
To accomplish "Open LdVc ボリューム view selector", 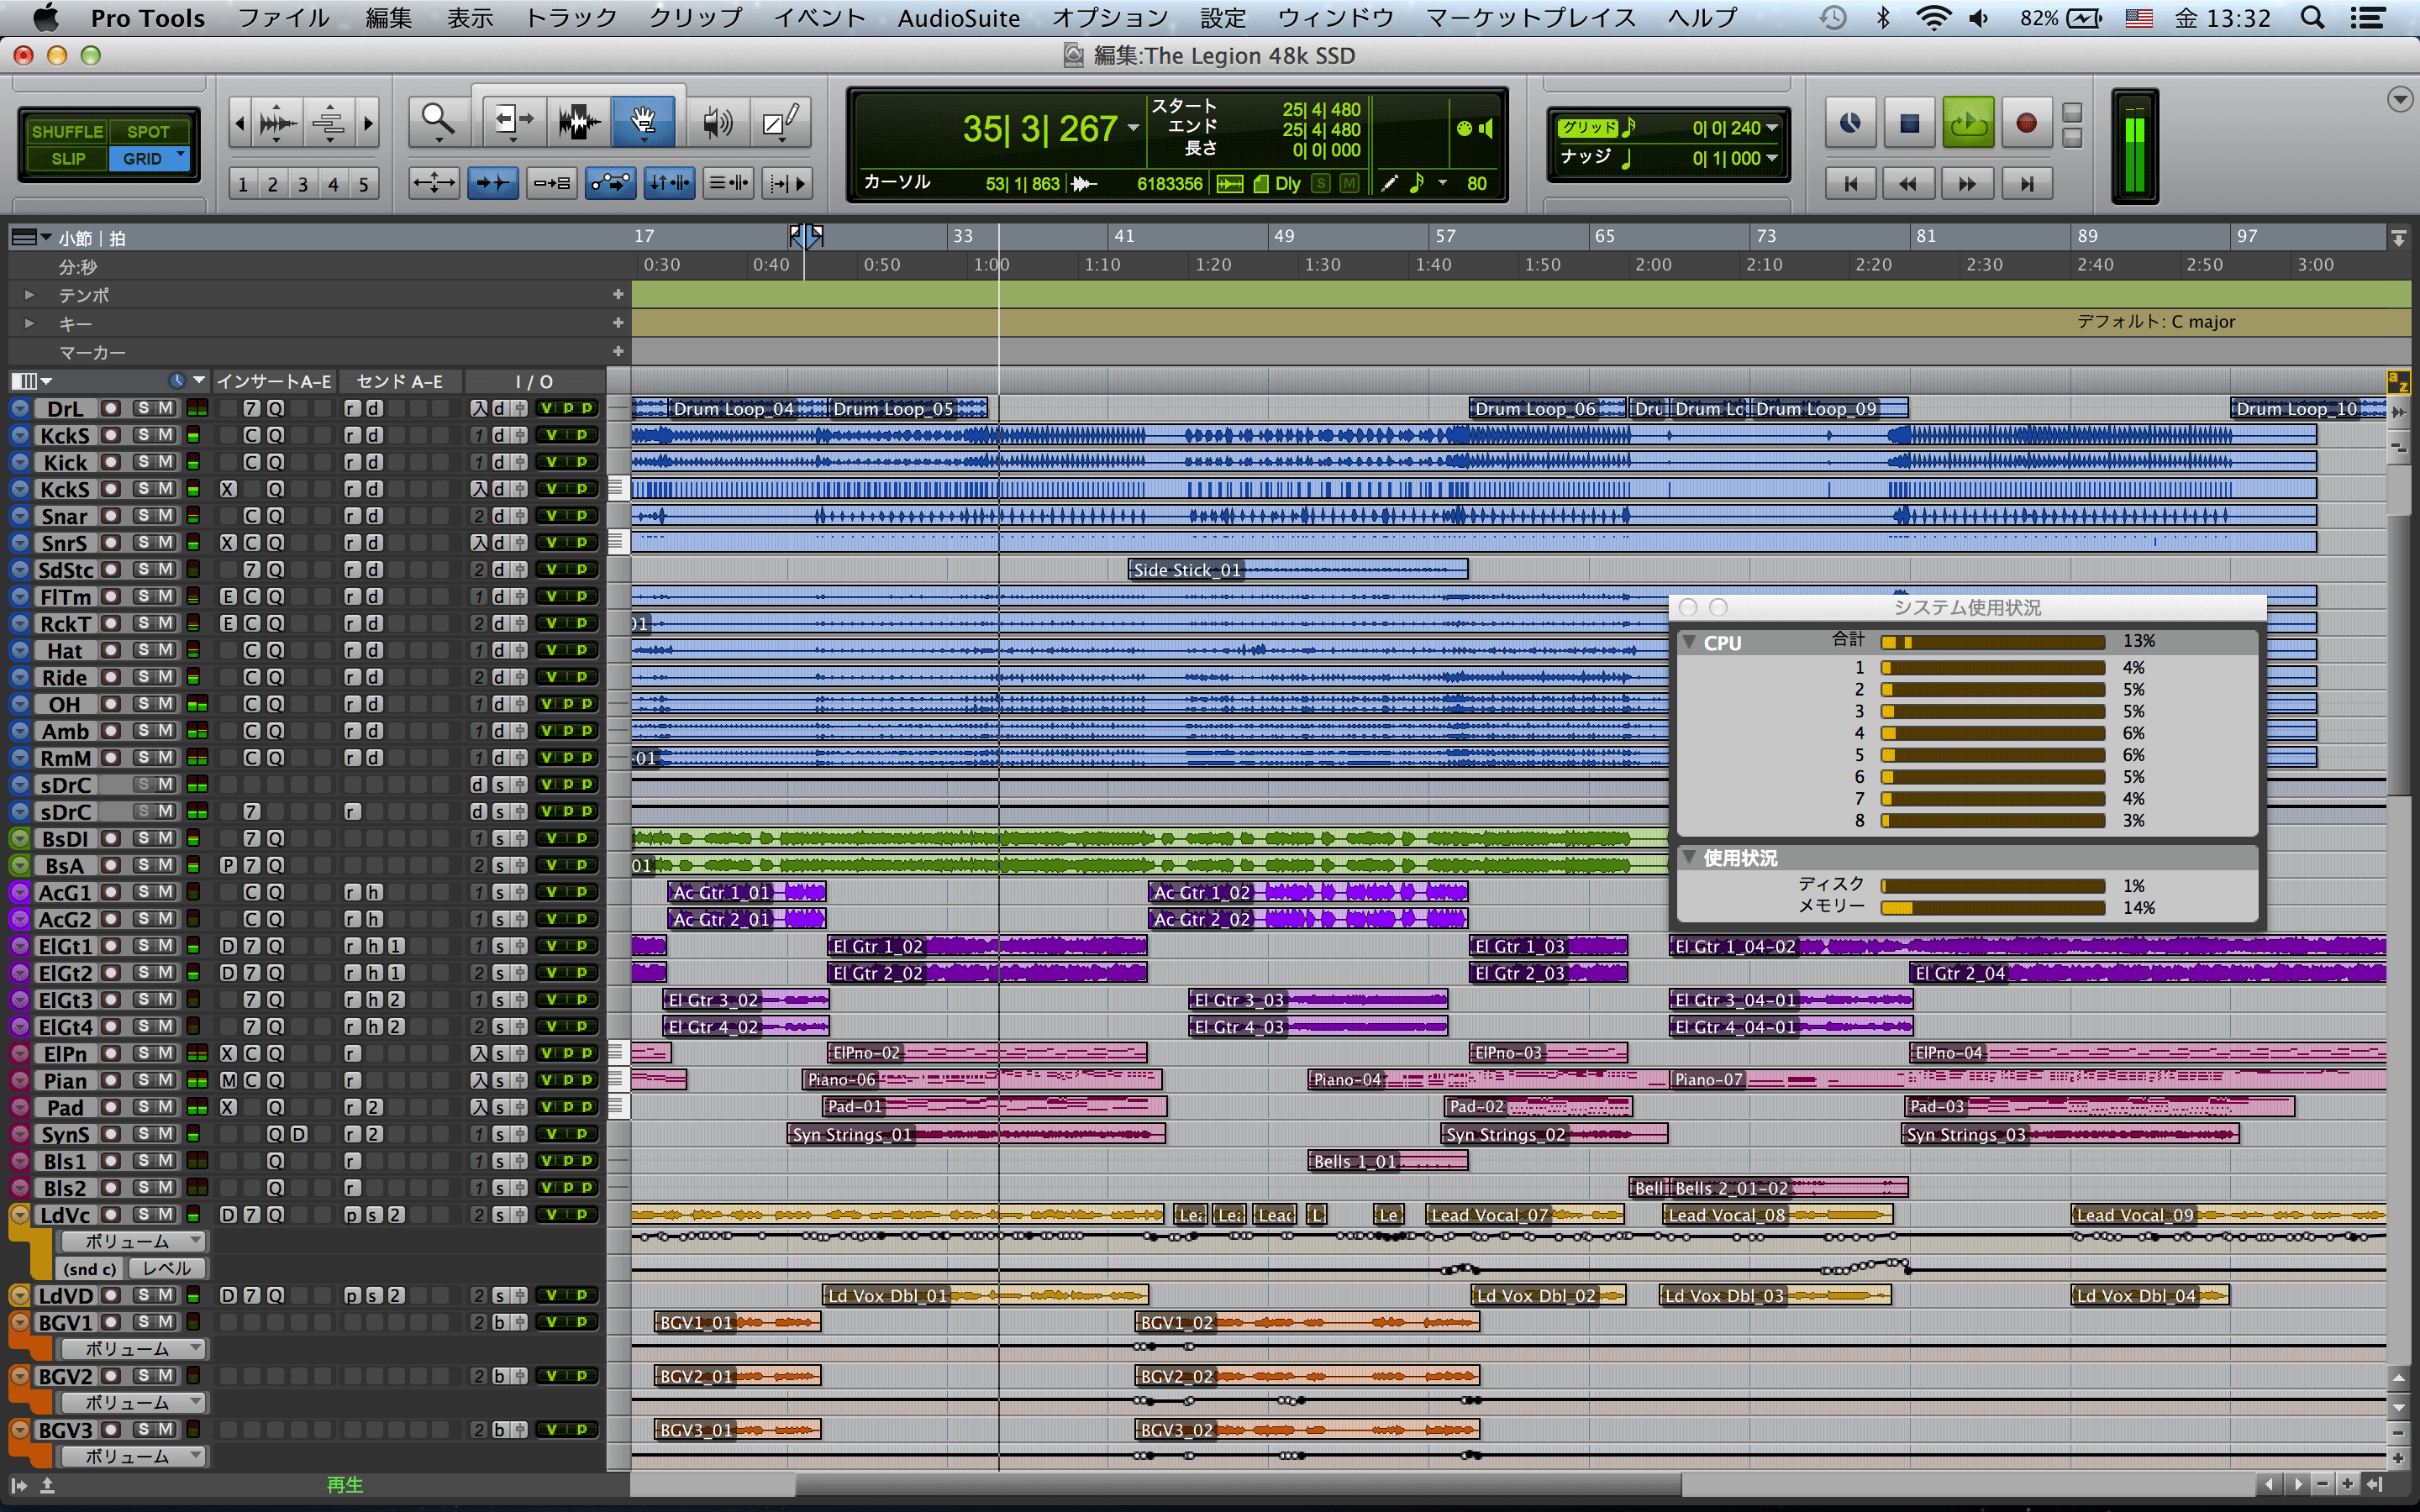I will 134,1241.
